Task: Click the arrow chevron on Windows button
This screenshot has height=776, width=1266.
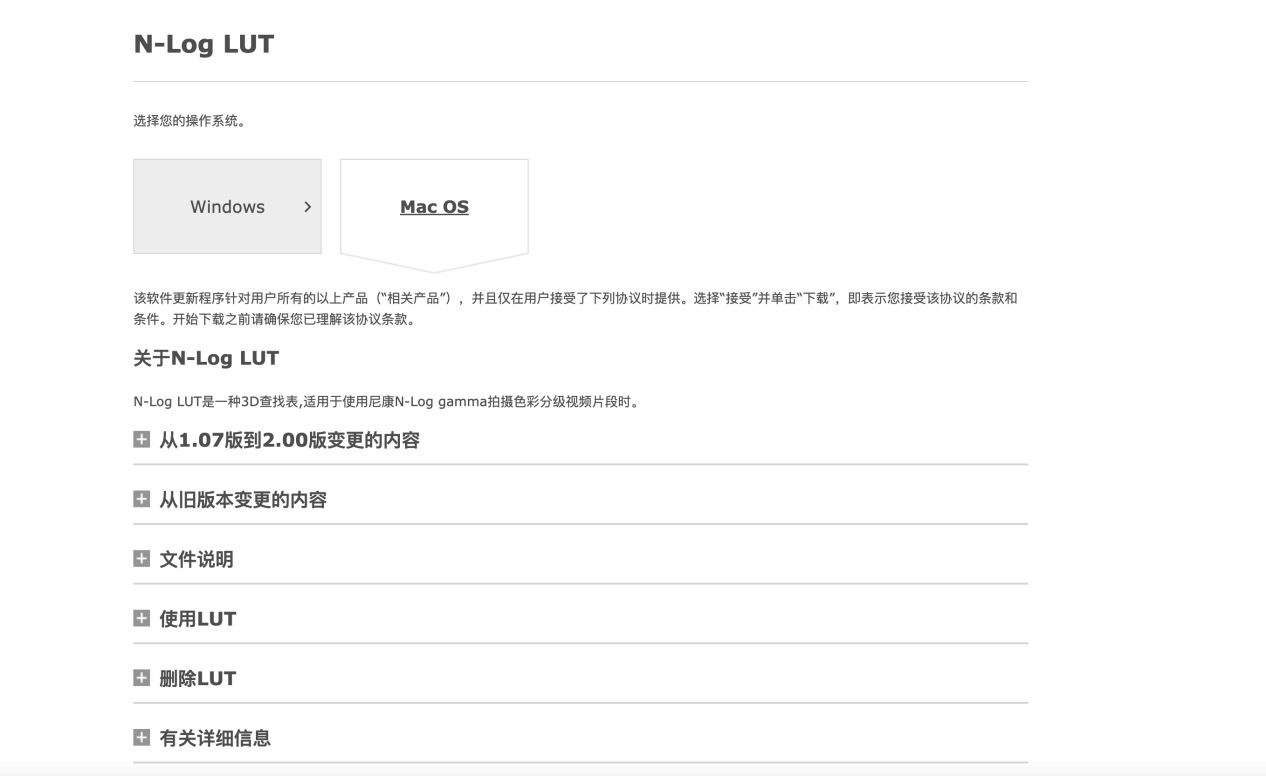Action: [x=307, y=207]
